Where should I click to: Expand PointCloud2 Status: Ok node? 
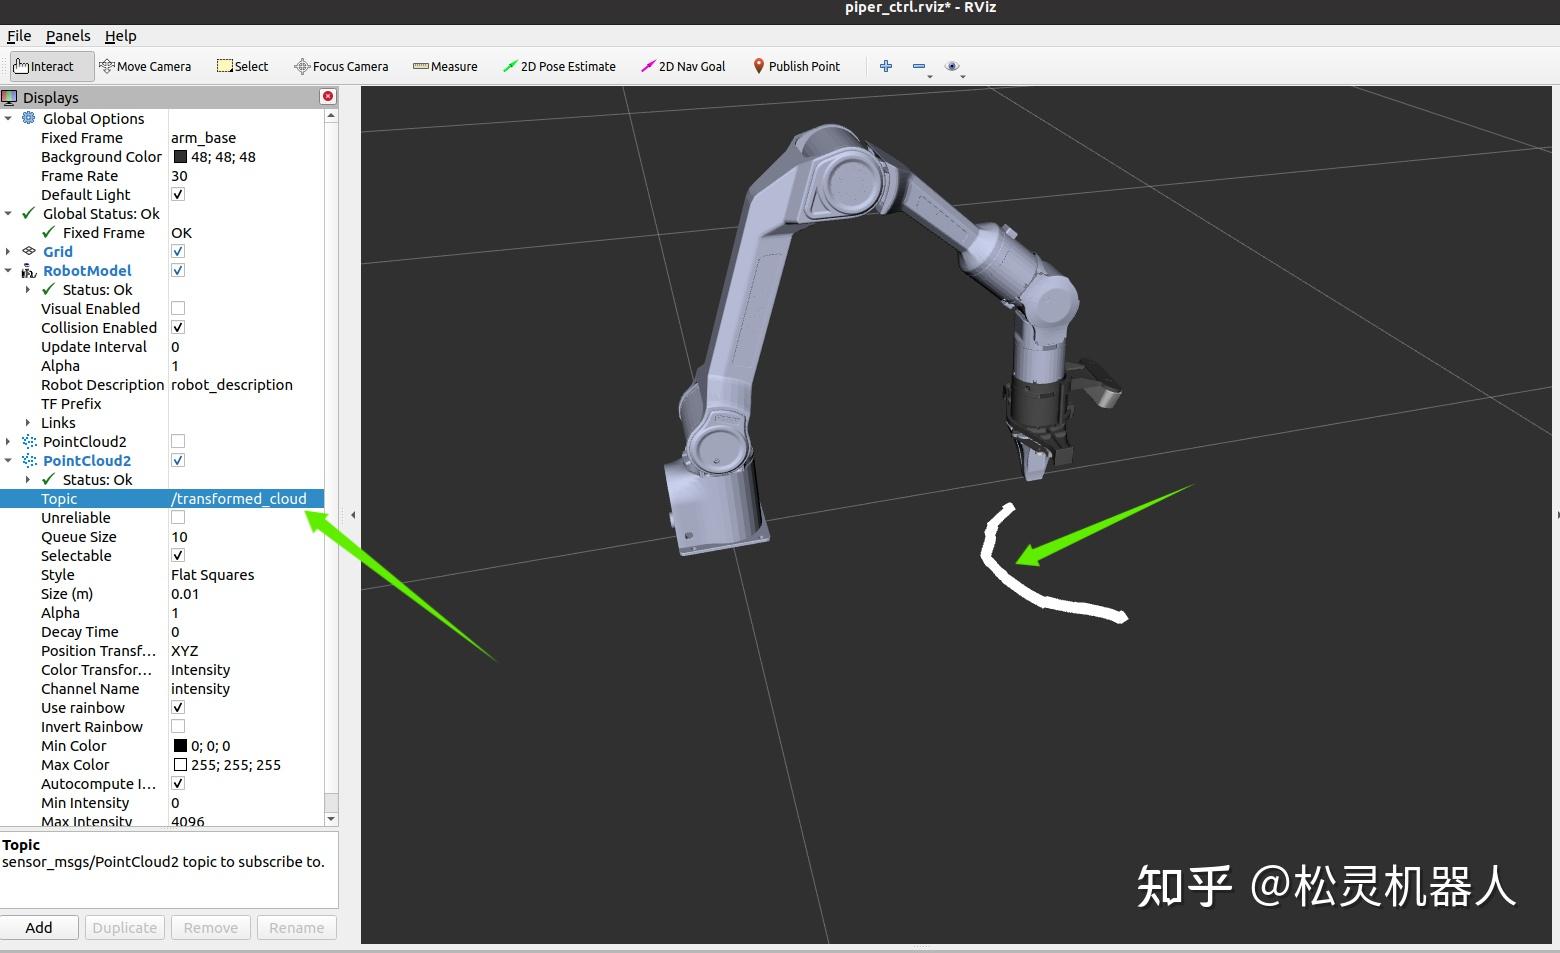(x=28, y=479)
